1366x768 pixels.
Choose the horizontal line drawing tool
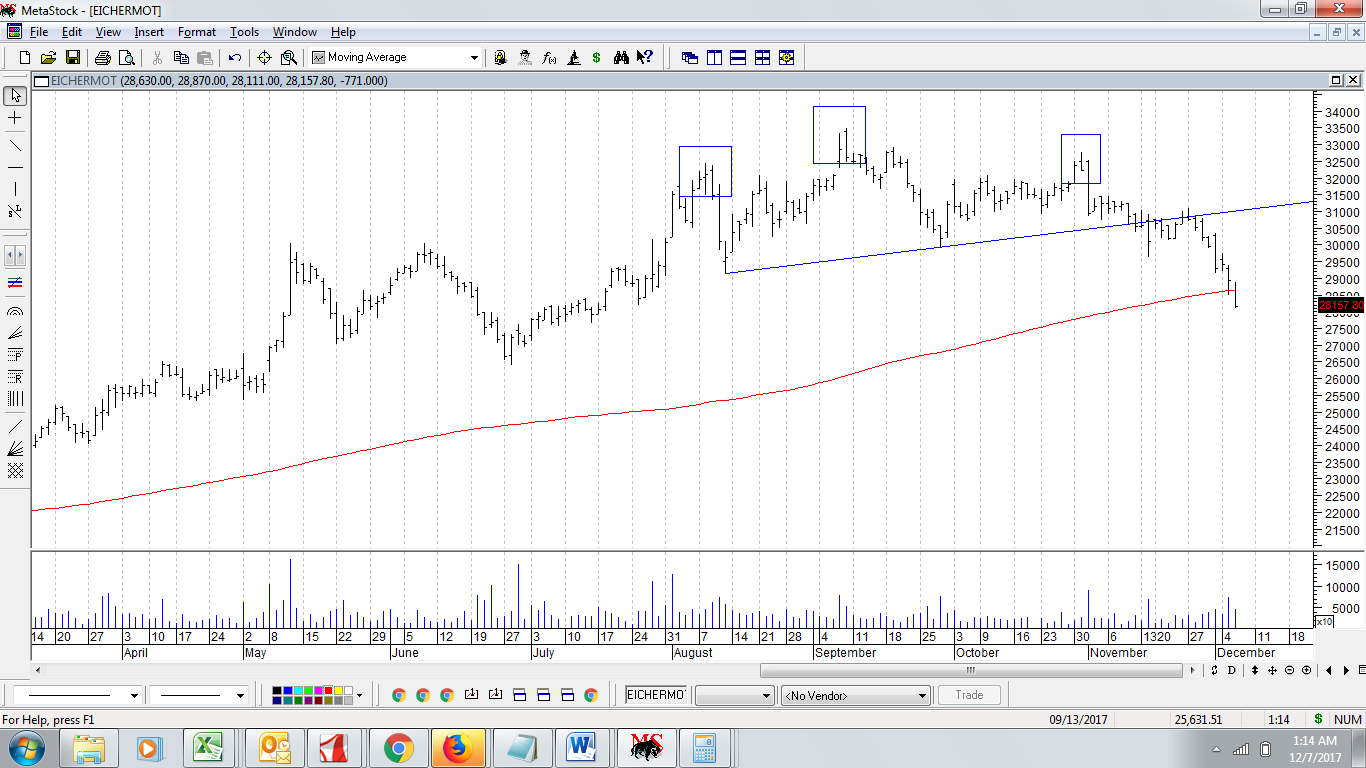[x=15, y=167]
